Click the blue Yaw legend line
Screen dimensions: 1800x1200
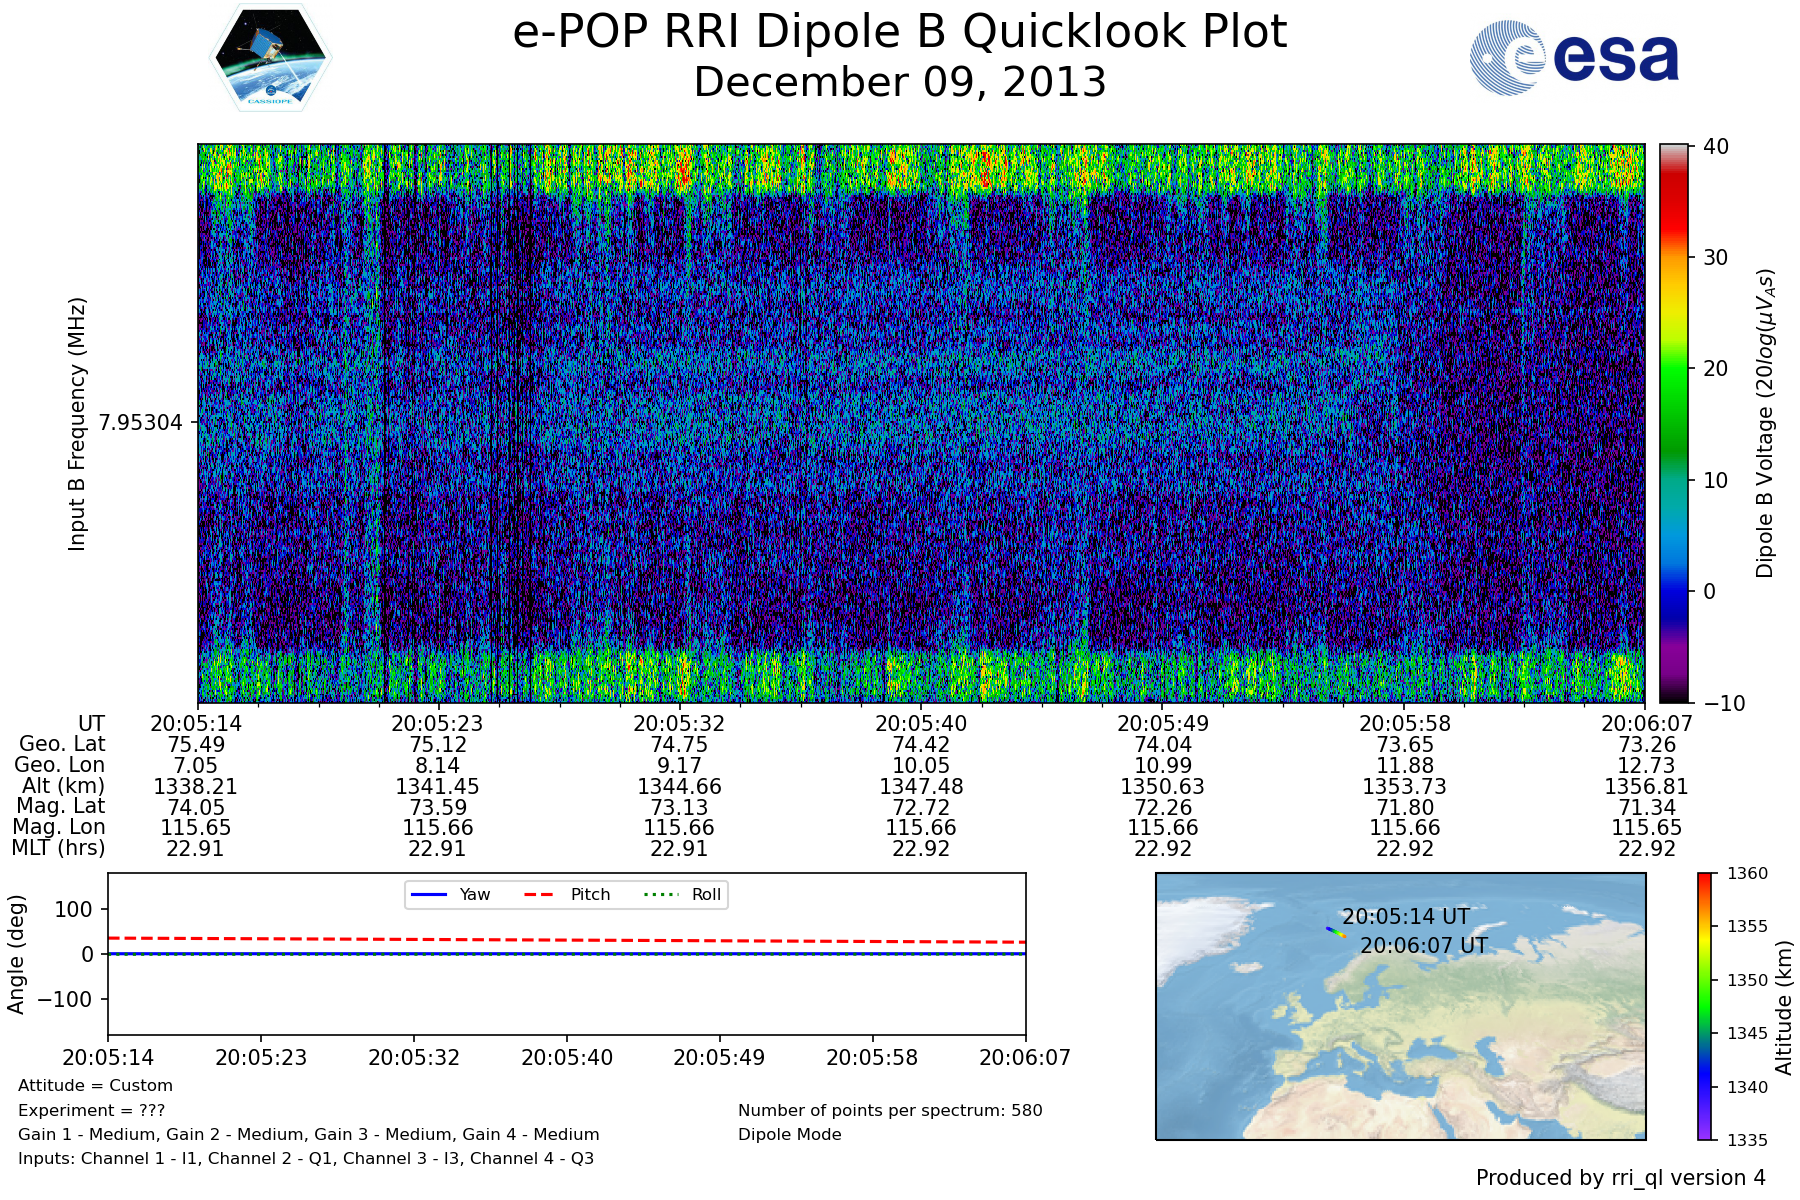point(429,894)
